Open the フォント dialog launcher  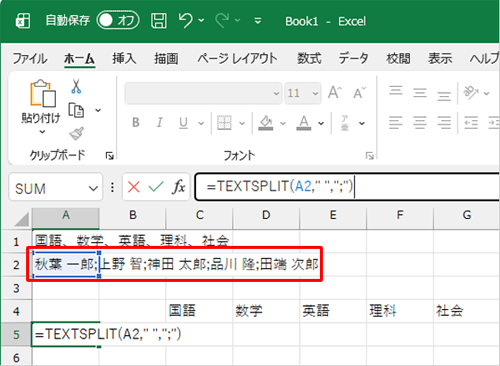coord(369,155)
